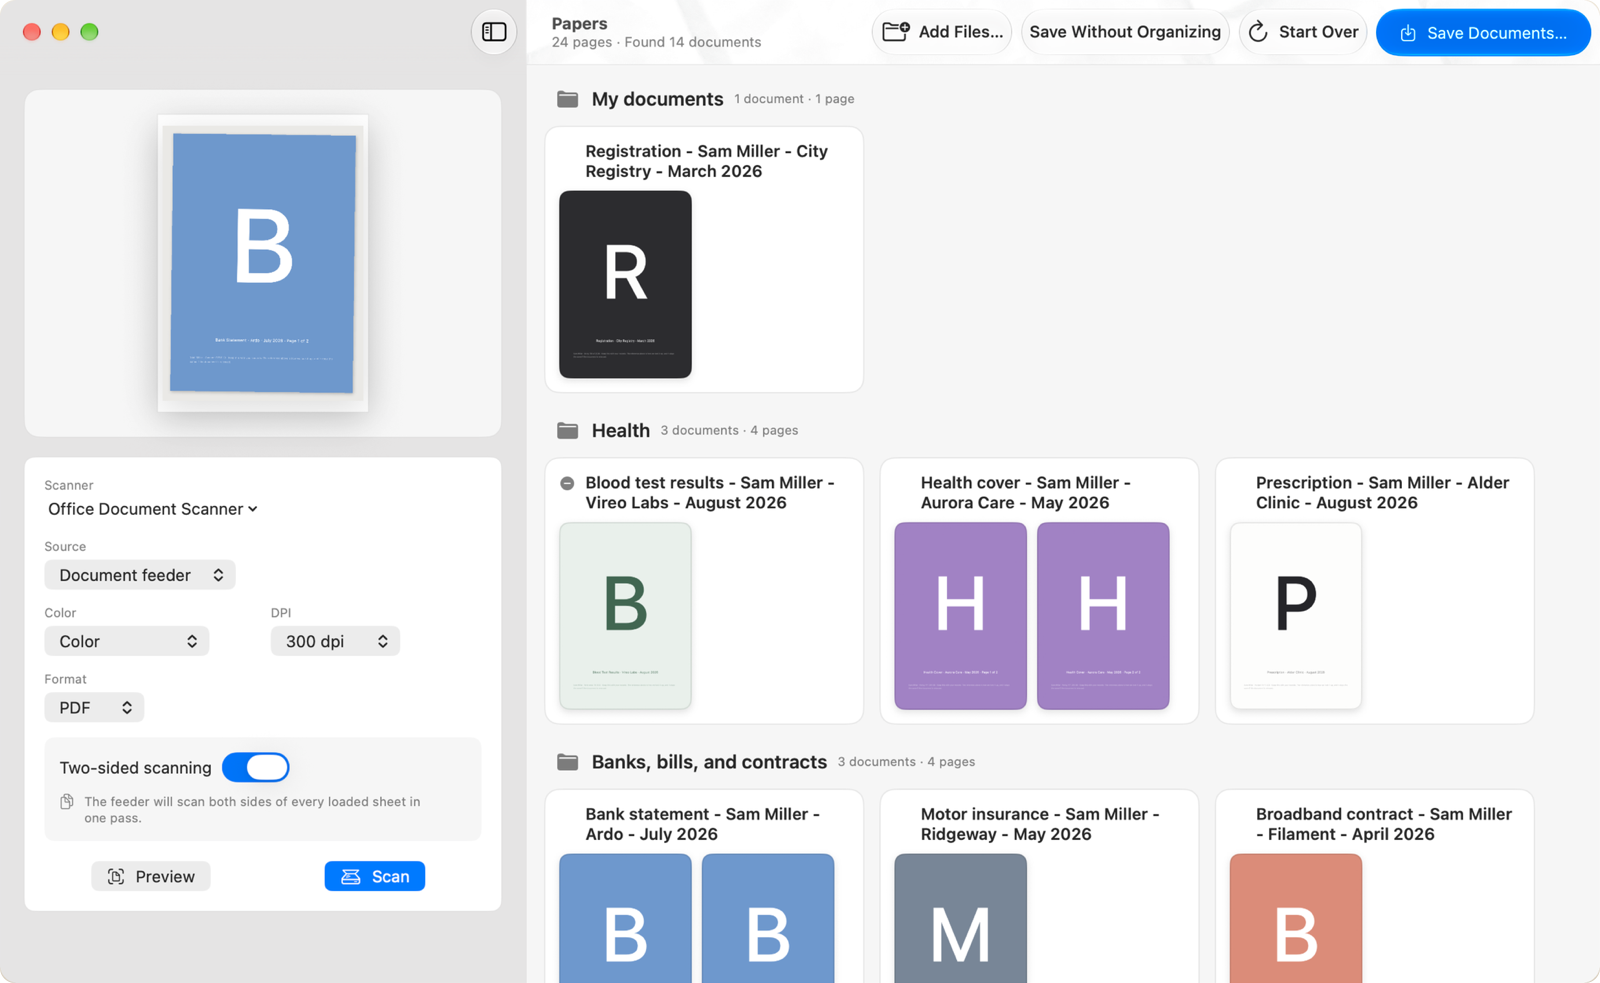Open the Broadband contract page thumbnail
1600x983 pixels.
click(1296, 918)
